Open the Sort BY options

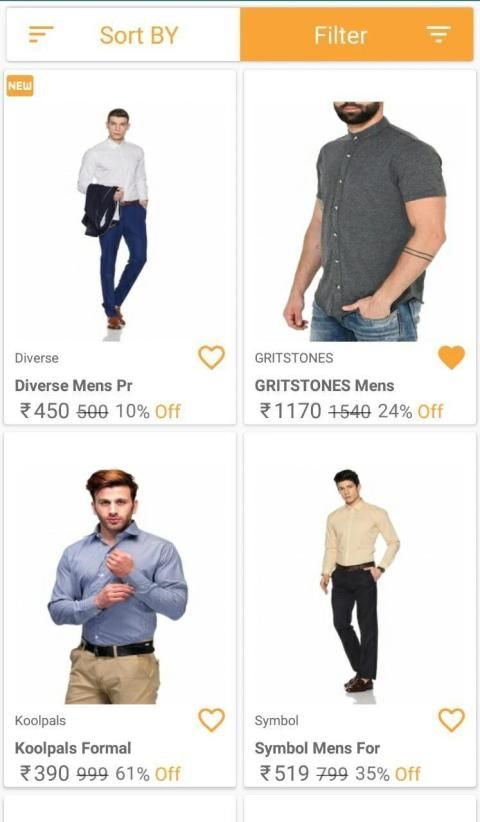click(123, 35)
